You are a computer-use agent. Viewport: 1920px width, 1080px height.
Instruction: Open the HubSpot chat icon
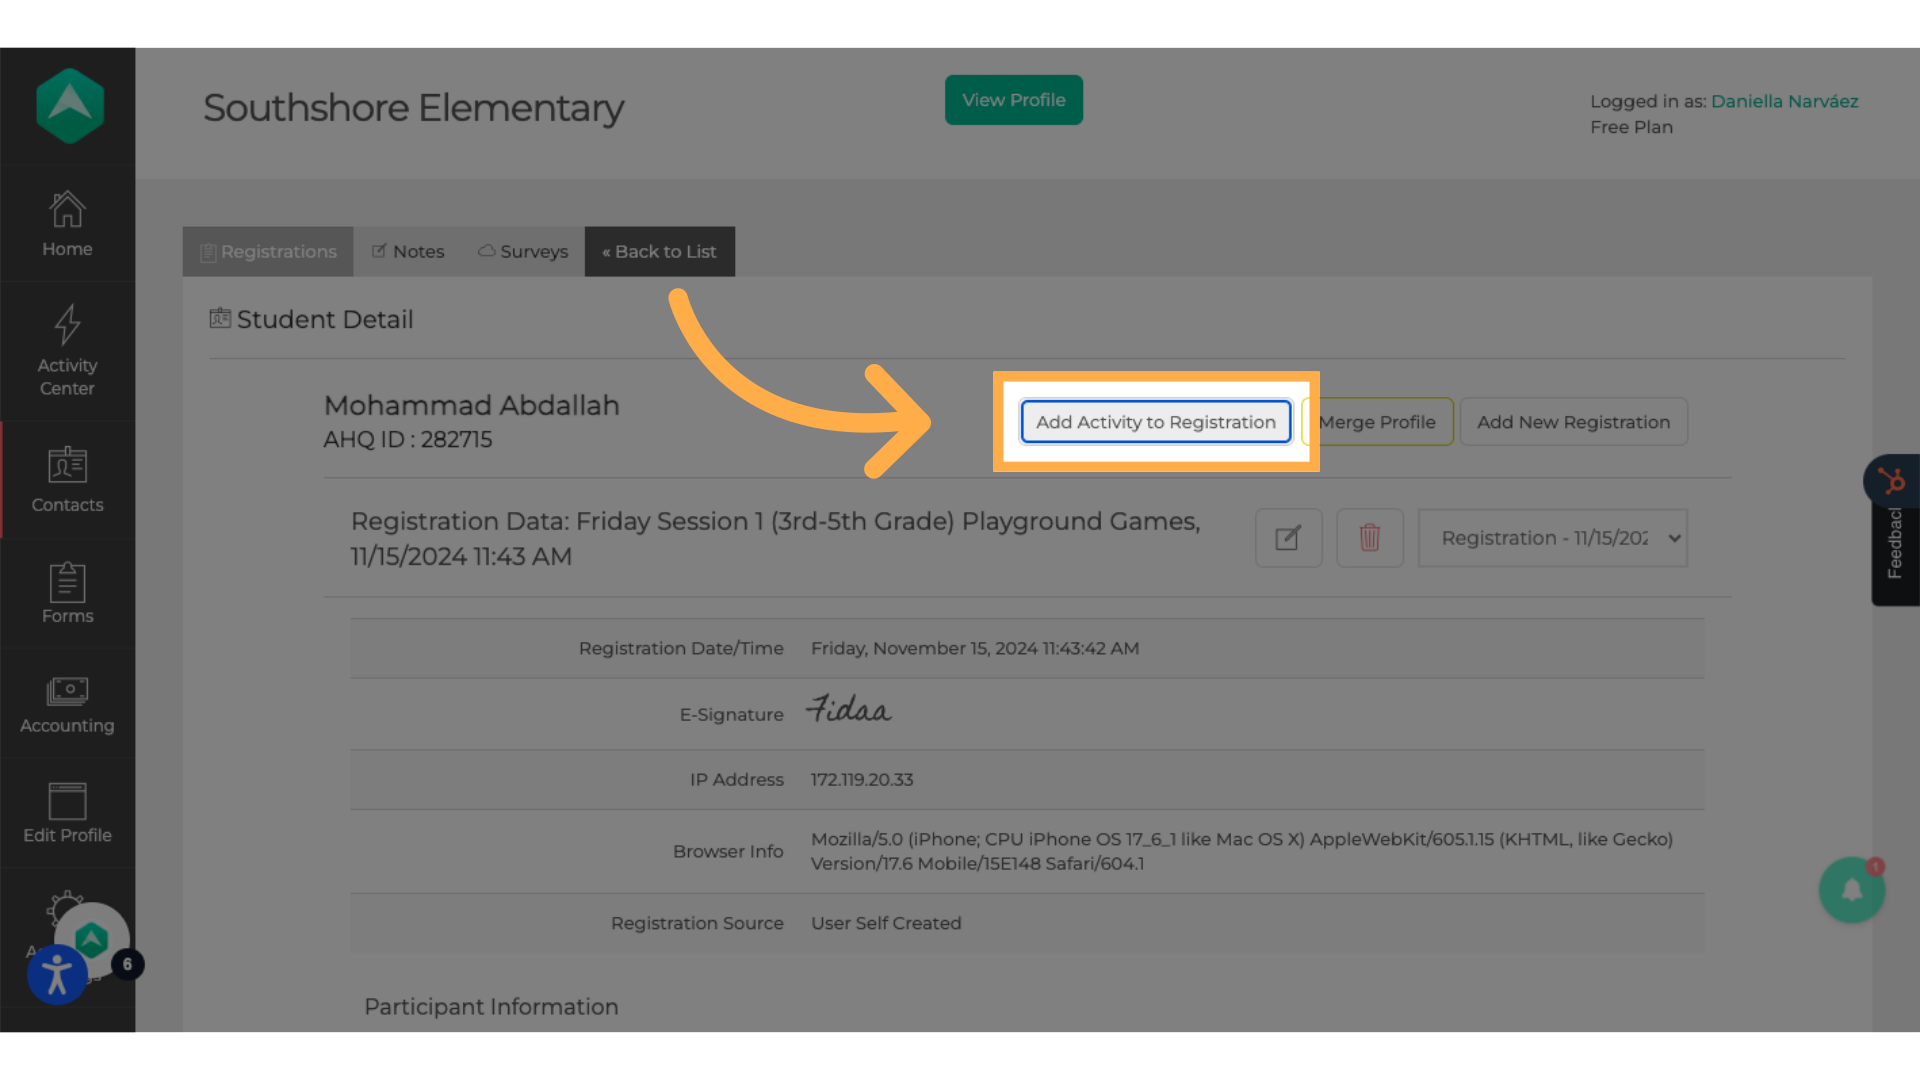pyautogui.click(x=1891, y=481)
